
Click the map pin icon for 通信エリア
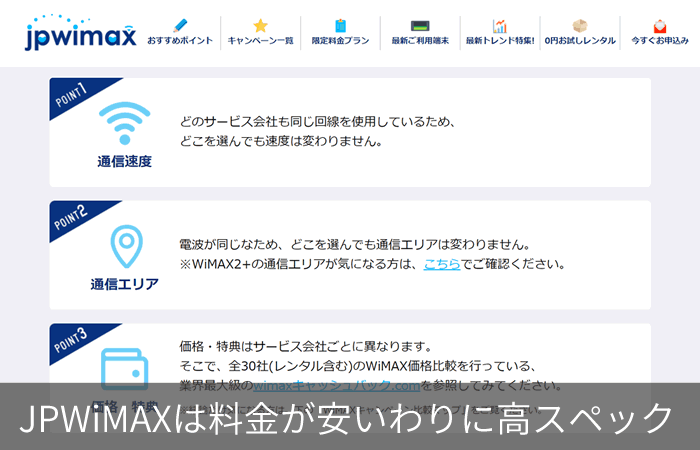pos(127,246)
